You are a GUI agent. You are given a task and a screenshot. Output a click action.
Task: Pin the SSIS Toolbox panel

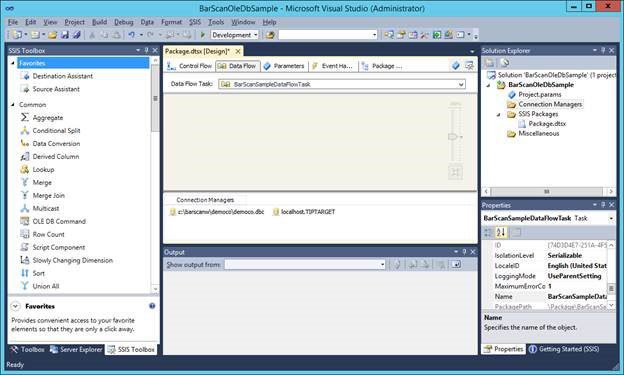[146, 50]
